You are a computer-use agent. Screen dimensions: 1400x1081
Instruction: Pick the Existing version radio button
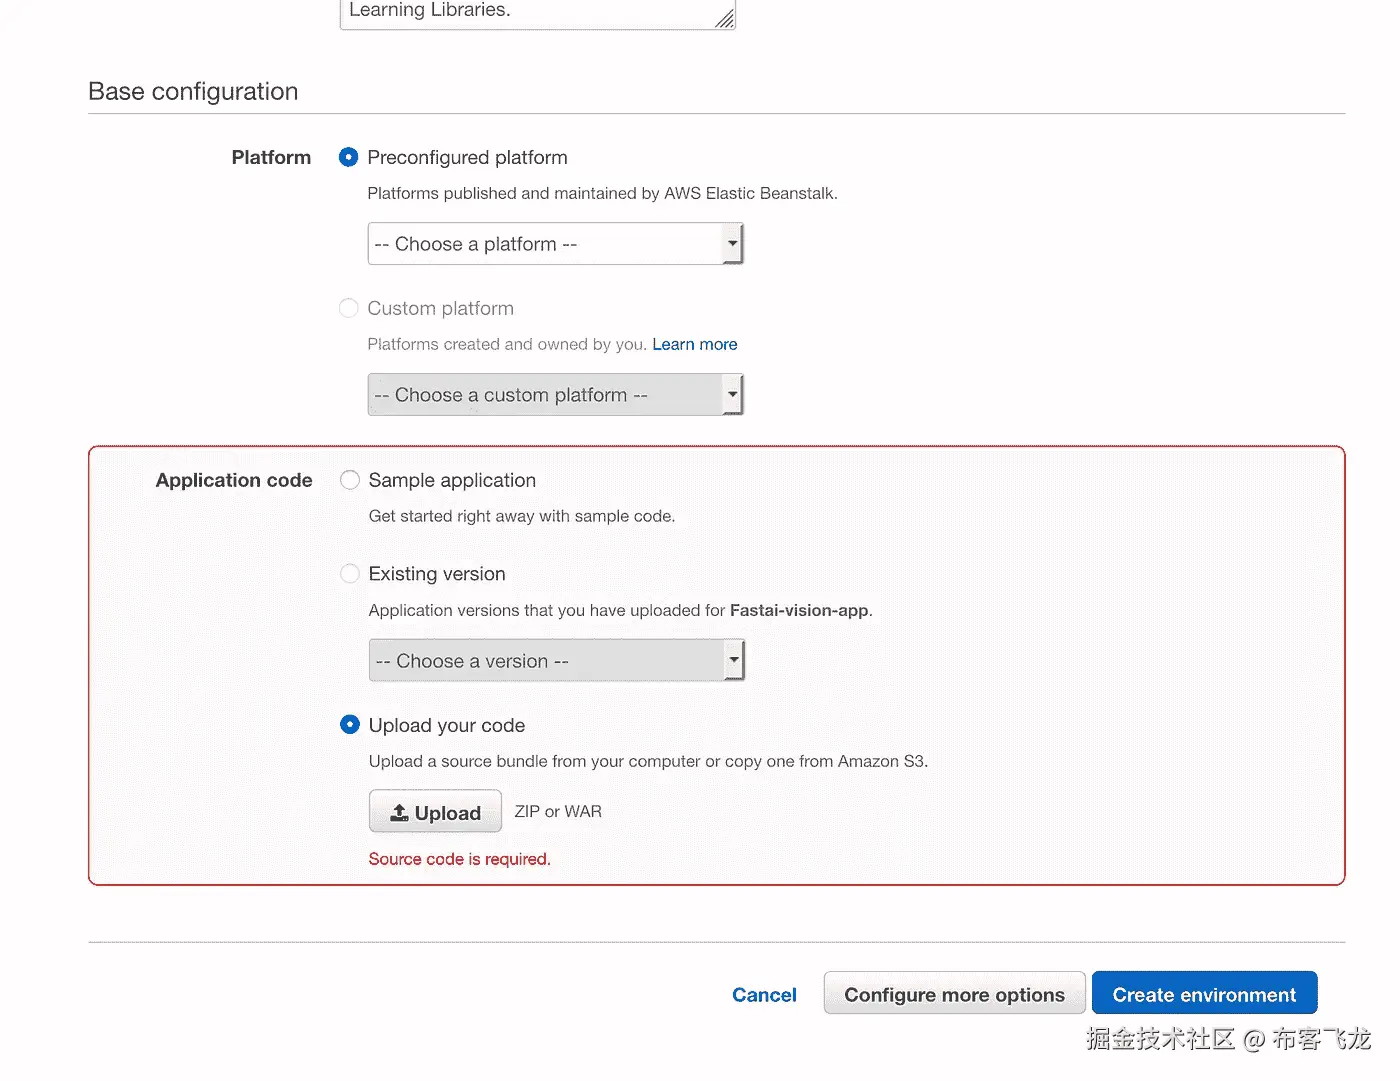click(x=350, y=574)
